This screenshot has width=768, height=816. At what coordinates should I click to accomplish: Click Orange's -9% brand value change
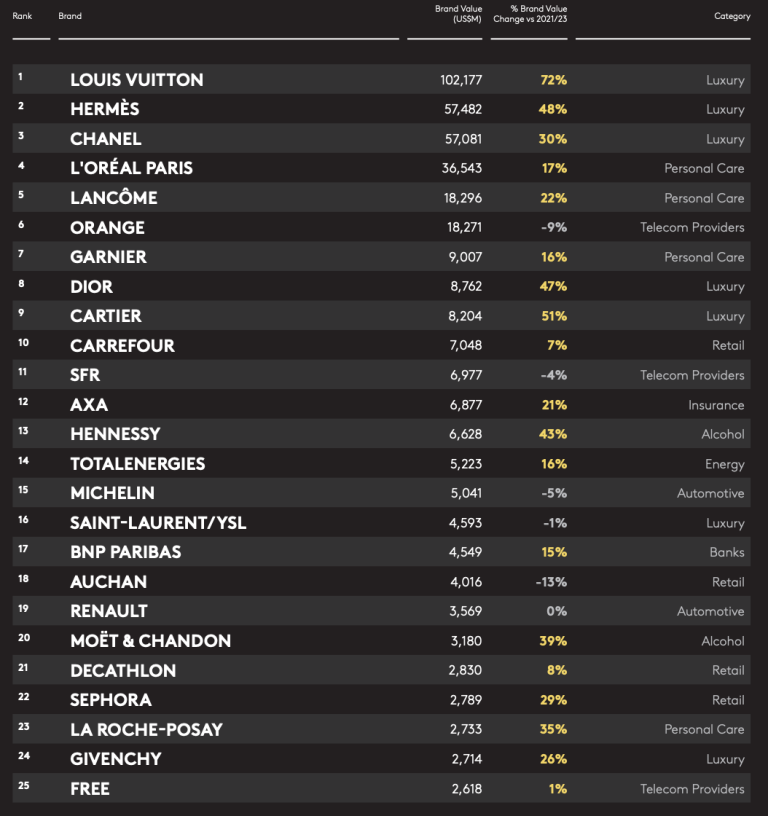[x=554, y=227]
